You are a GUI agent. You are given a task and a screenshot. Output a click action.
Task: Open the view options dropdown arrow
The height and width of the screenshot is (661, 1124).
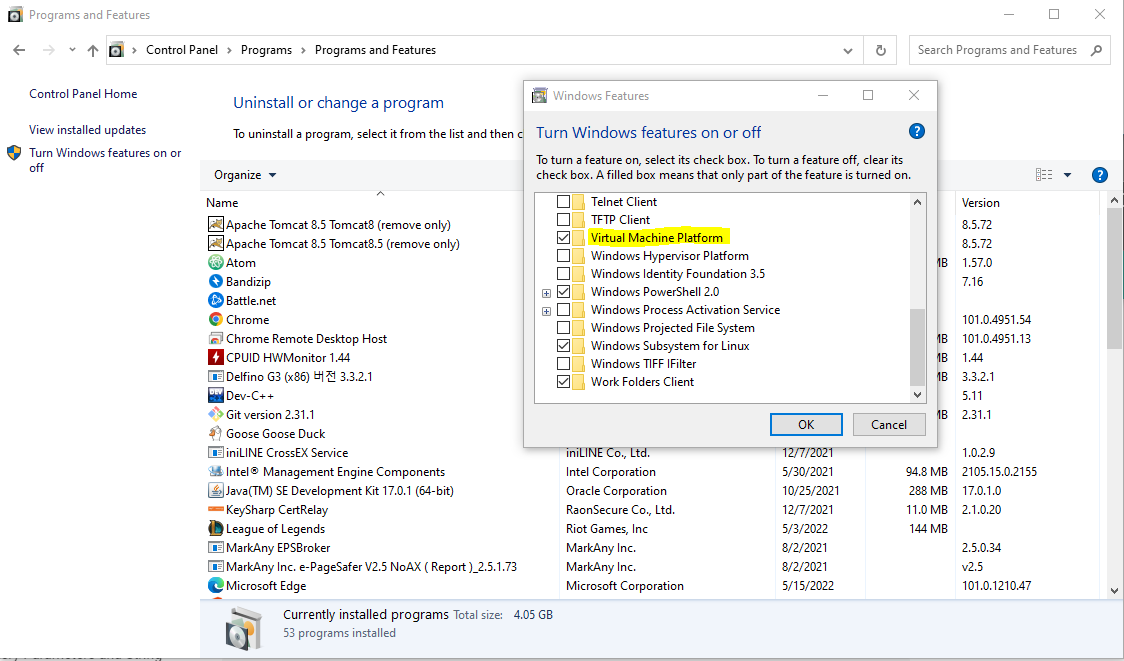coord(1067,175)
